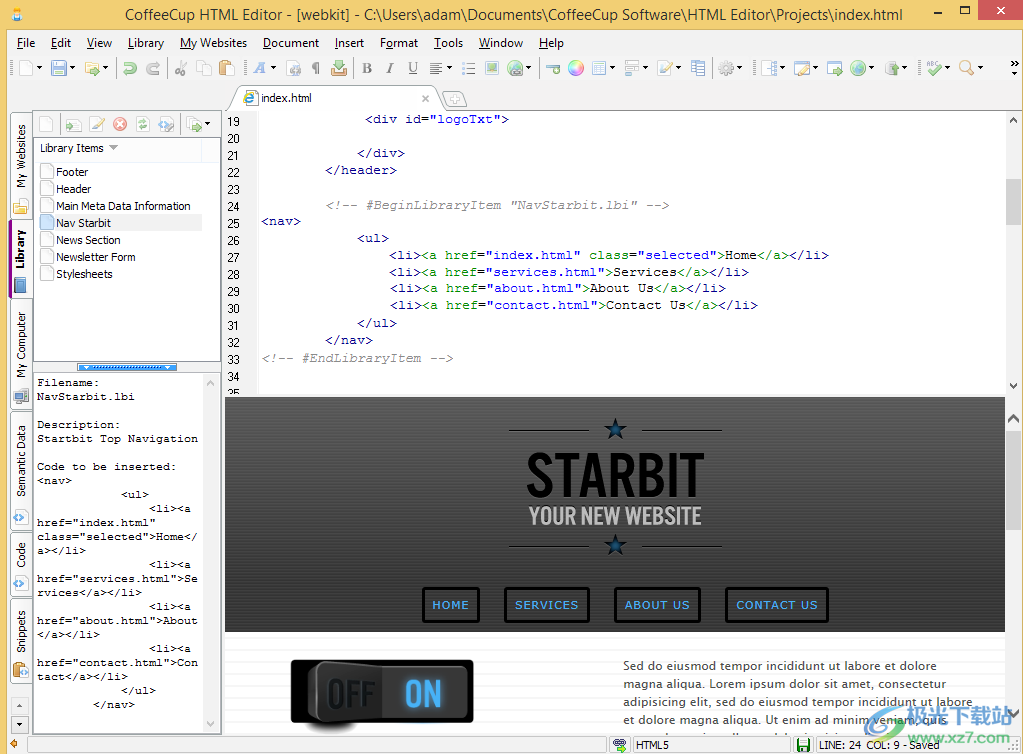
Task: Click the Copy icon in main toolbar
Action: [x=204, y=68]
